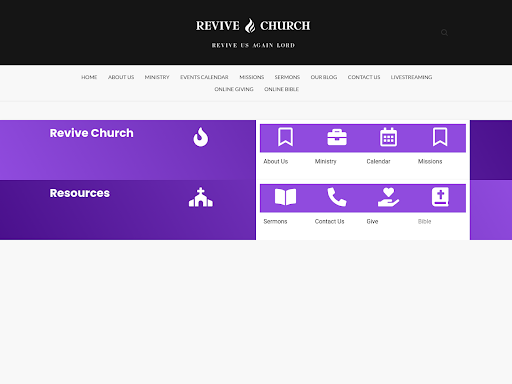This screenshot has width=512, height=384.
Task: Click the flame logo between Revive and Church
Action: pos(250,26)
